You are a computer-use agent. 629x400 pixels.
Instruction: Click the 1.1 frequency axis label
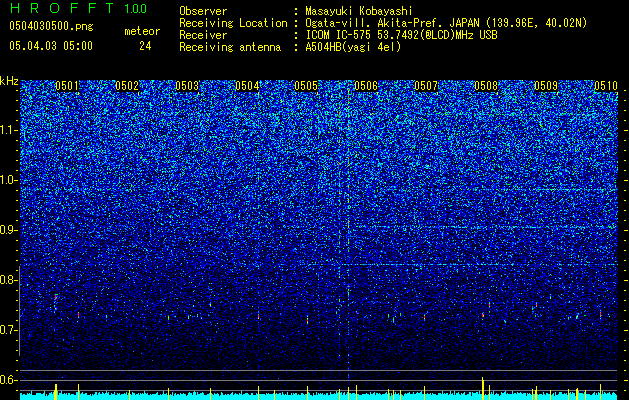click(x=9, y=130)
